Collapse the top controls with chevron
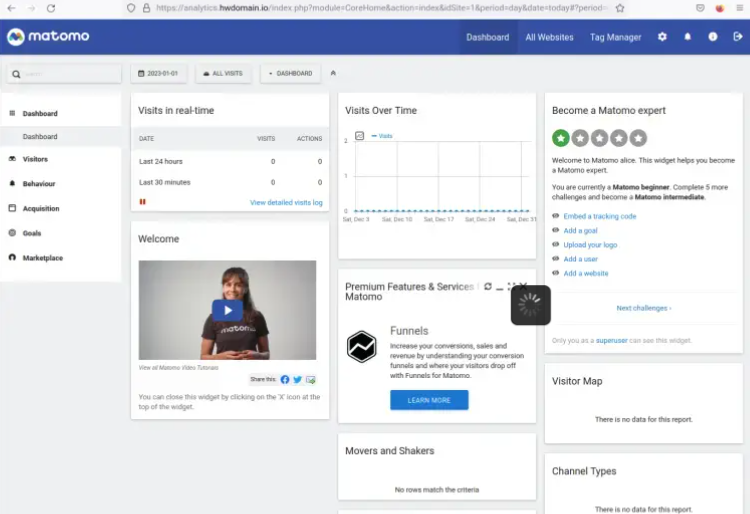Image resolution: width=750 pixels, height=514 pixels. (x=333, y=73)
